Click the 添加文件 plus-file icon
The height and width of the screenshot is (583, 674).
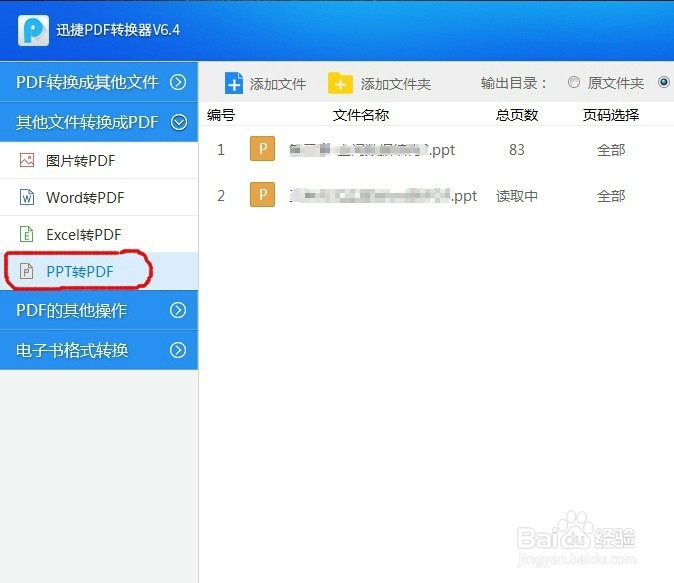[234, 83]
